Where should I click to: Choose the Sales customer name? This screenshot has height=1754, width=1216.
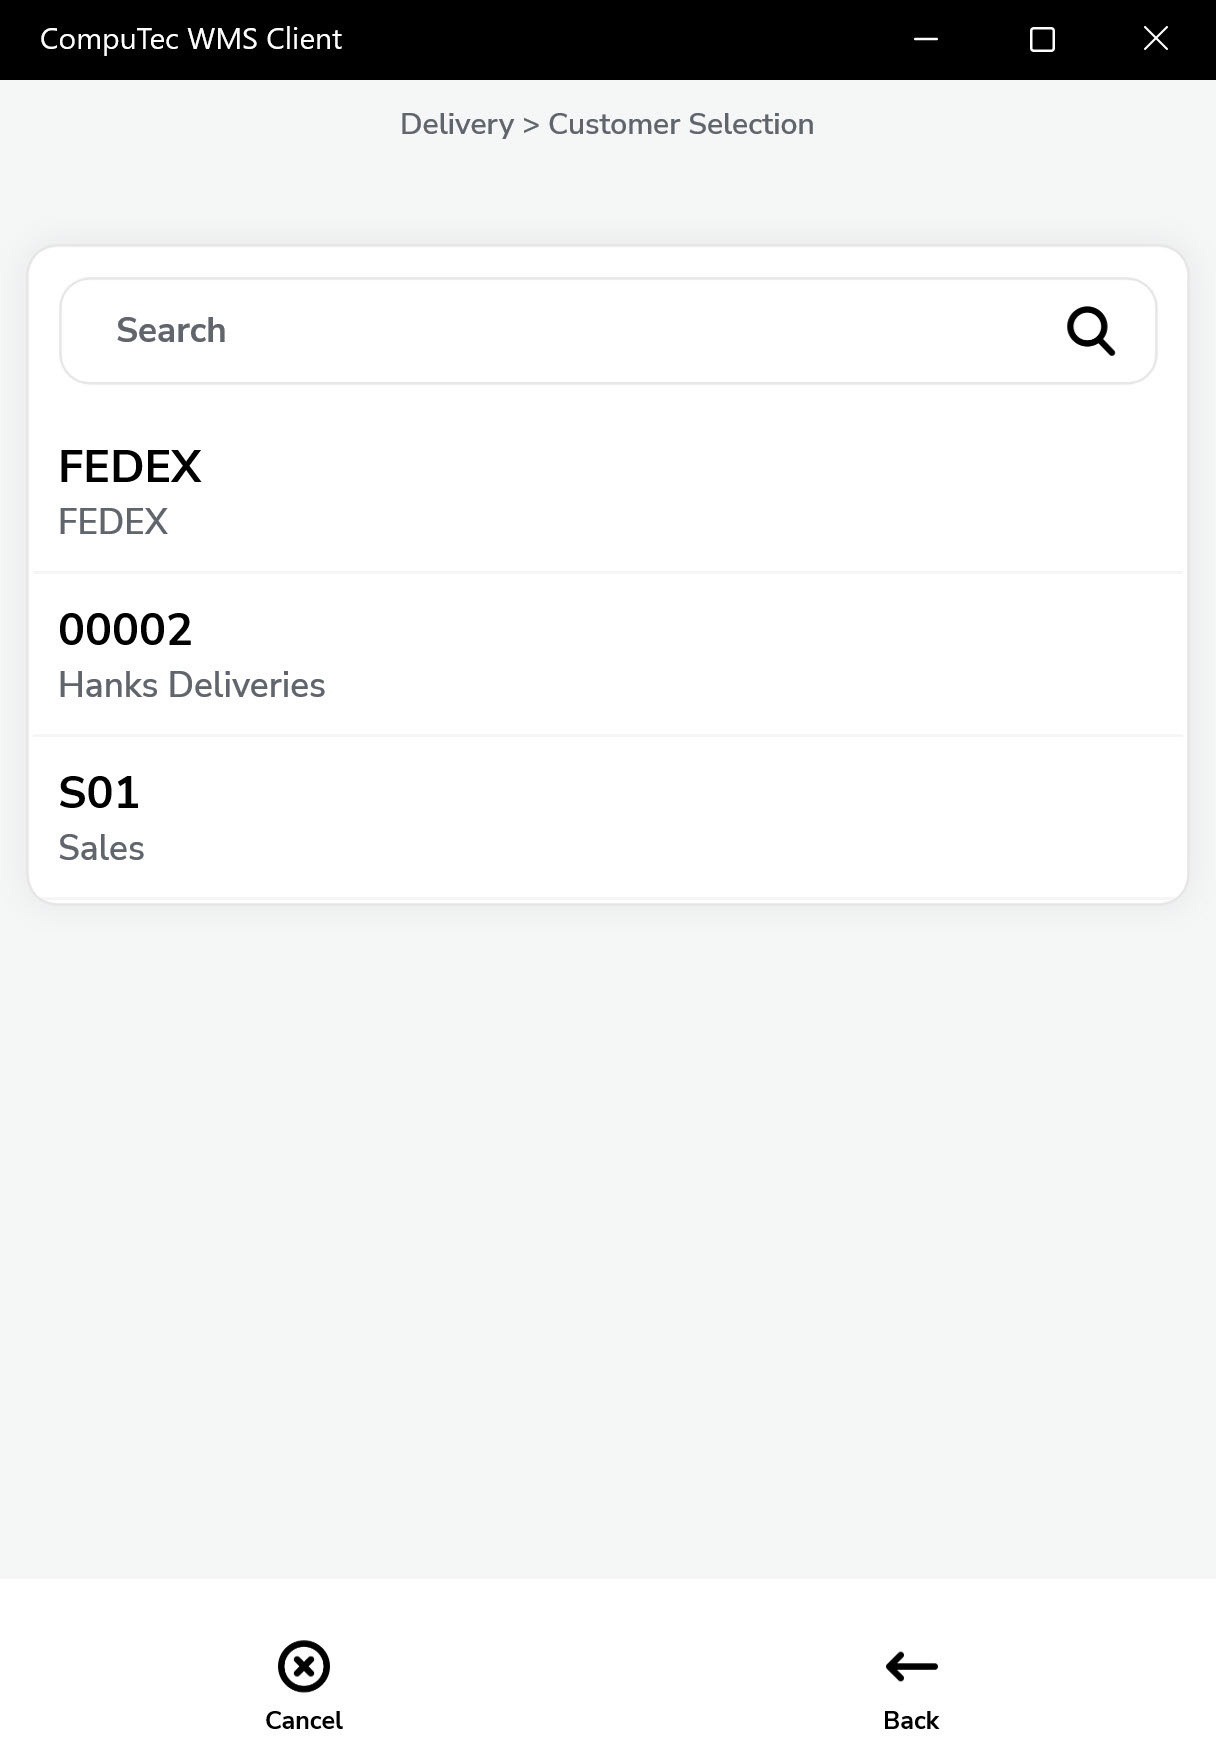click(x=102, y=848)
